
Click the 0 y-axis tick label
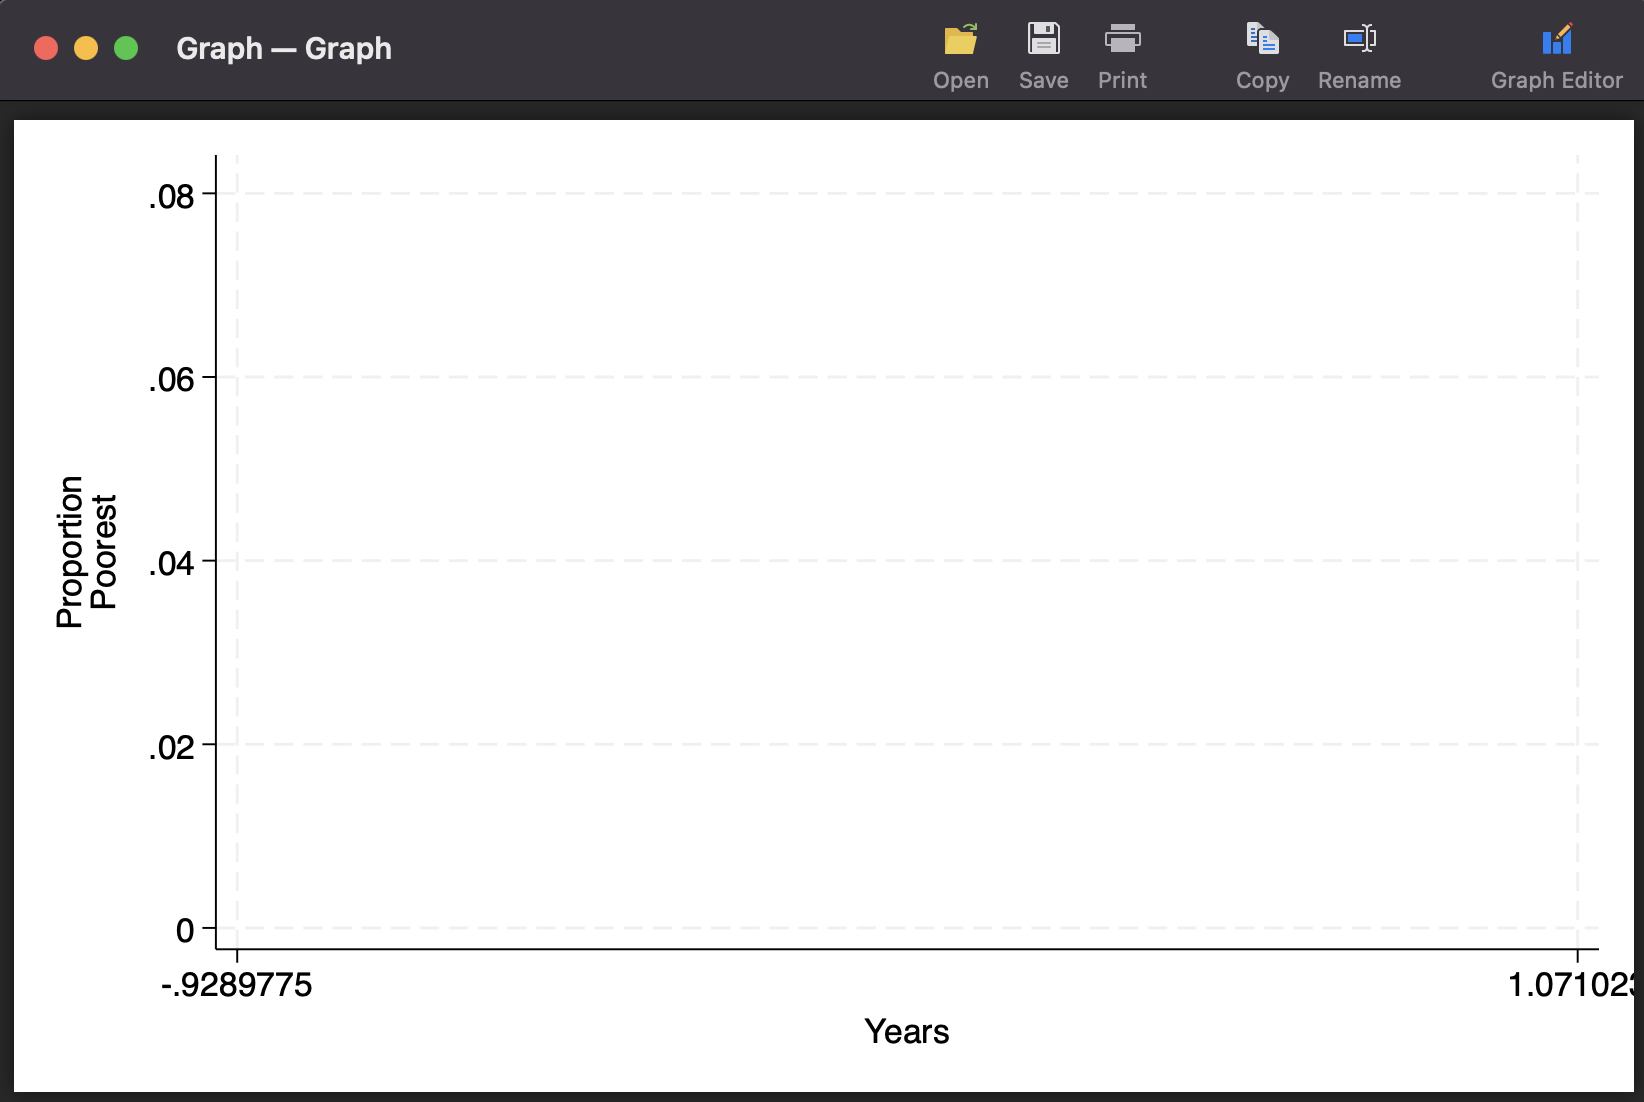[x=185, y=931]
